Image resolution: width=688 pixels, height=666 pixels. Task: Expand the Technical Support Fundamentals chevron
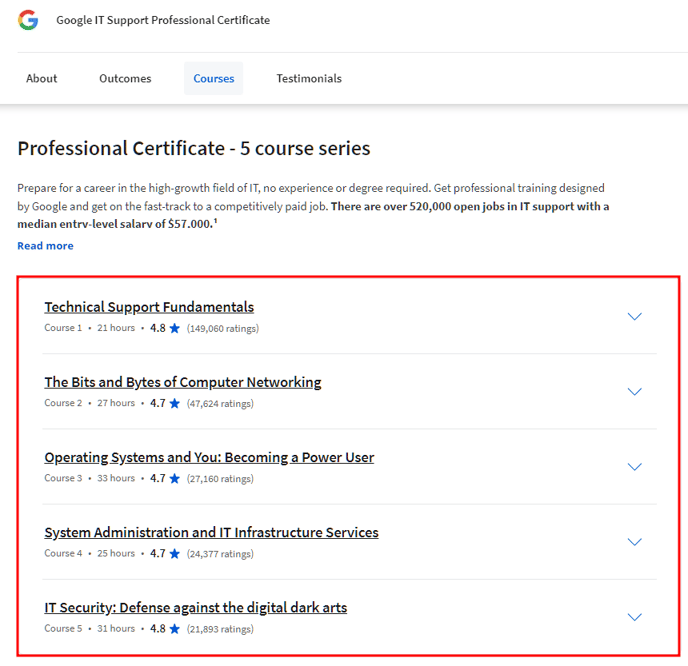[x=634, y=316]
